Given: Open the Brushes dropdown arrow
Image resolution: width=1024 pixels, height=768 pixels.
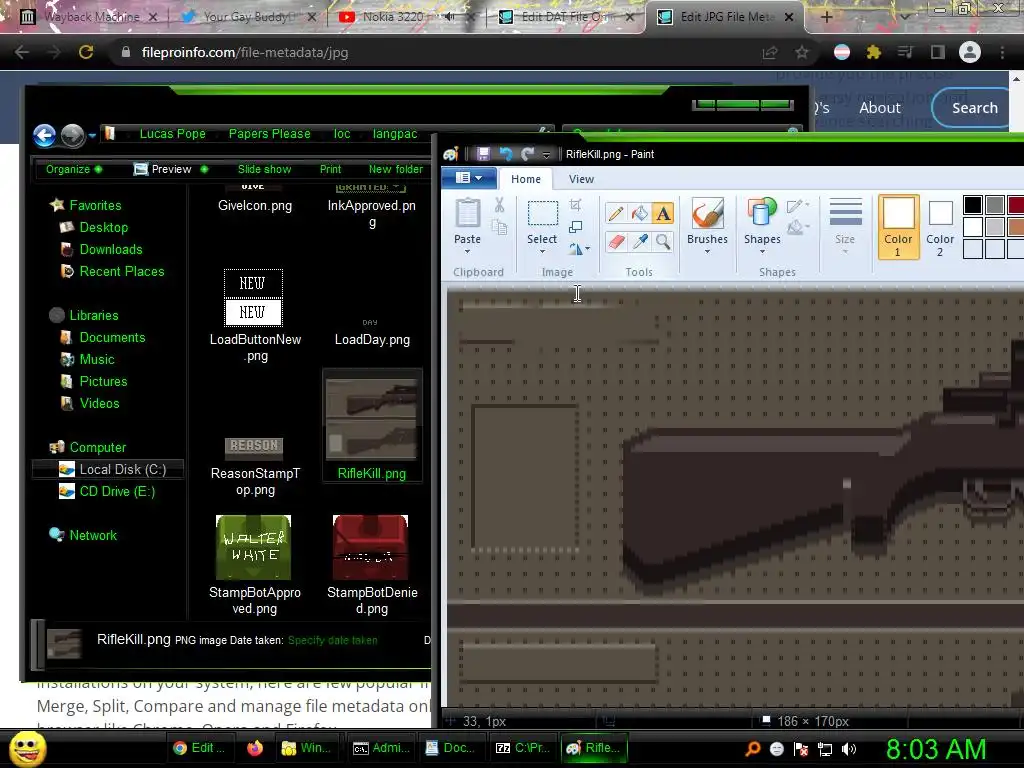Looking at the screenshot, I should (707, 251).
